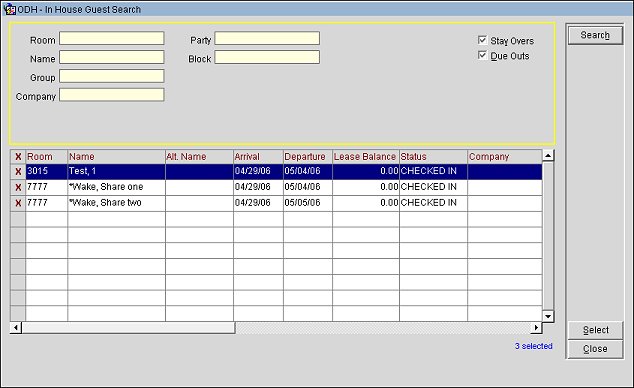Screen dimensions: 634x388
Task: Click the table's vertical scroll up arrow
Action: [548, 156]
